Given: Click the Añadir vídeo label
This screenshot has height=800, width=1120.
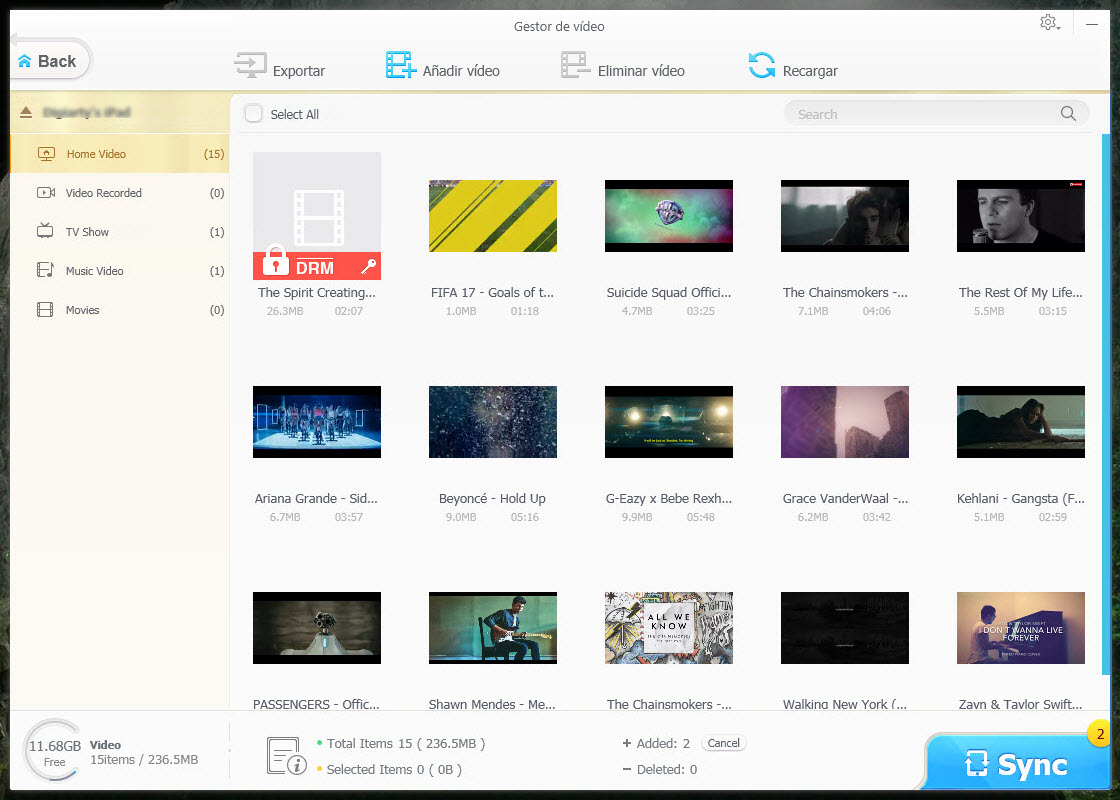Looking at the screenshot, I should click(x=461, y=71).
